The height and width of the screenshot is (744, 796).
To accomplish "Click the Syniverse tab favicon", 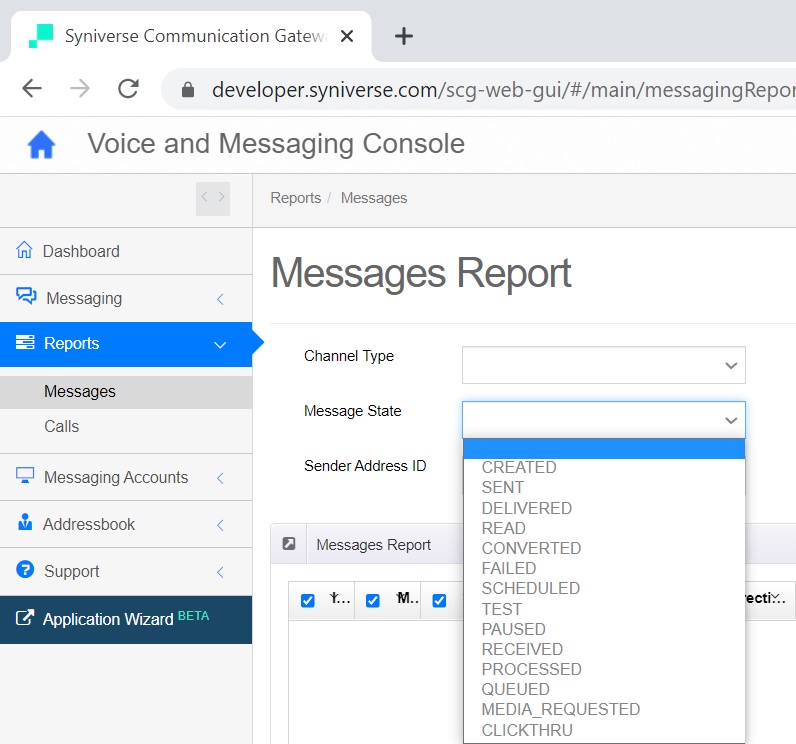I will click(41, 36).
